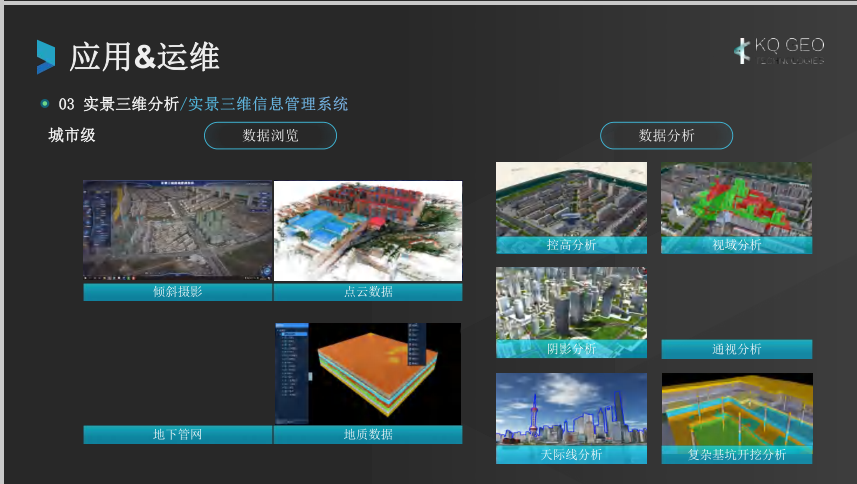This screenshot has width=857, height=484.
Task: Open the 复杂基坑开挖分析 thumbnail
Action: [x=736, y=410]
